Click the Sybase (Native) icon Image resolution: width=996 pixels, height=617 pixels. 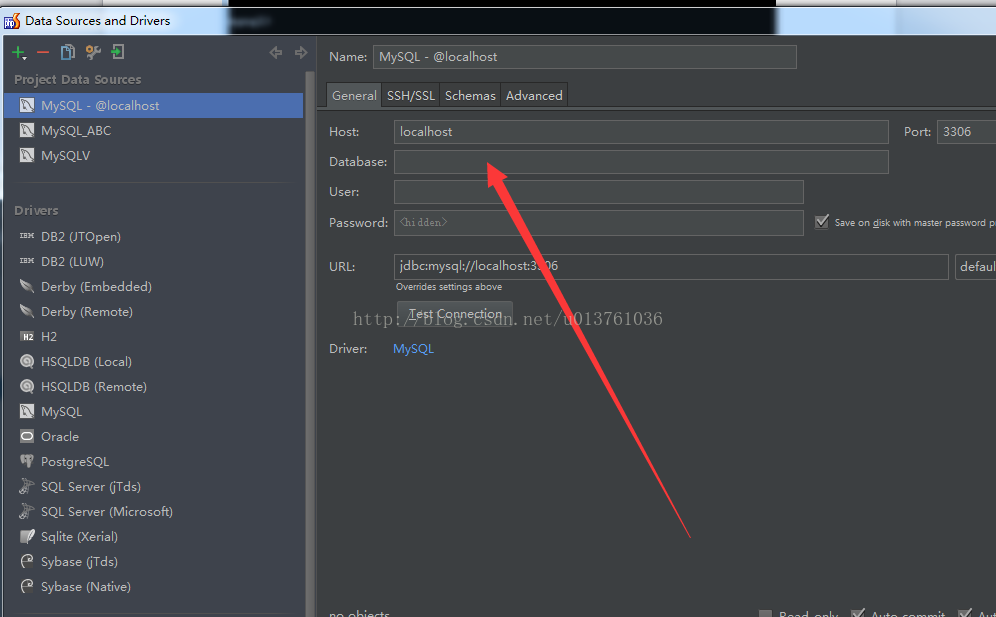(27, 586)
